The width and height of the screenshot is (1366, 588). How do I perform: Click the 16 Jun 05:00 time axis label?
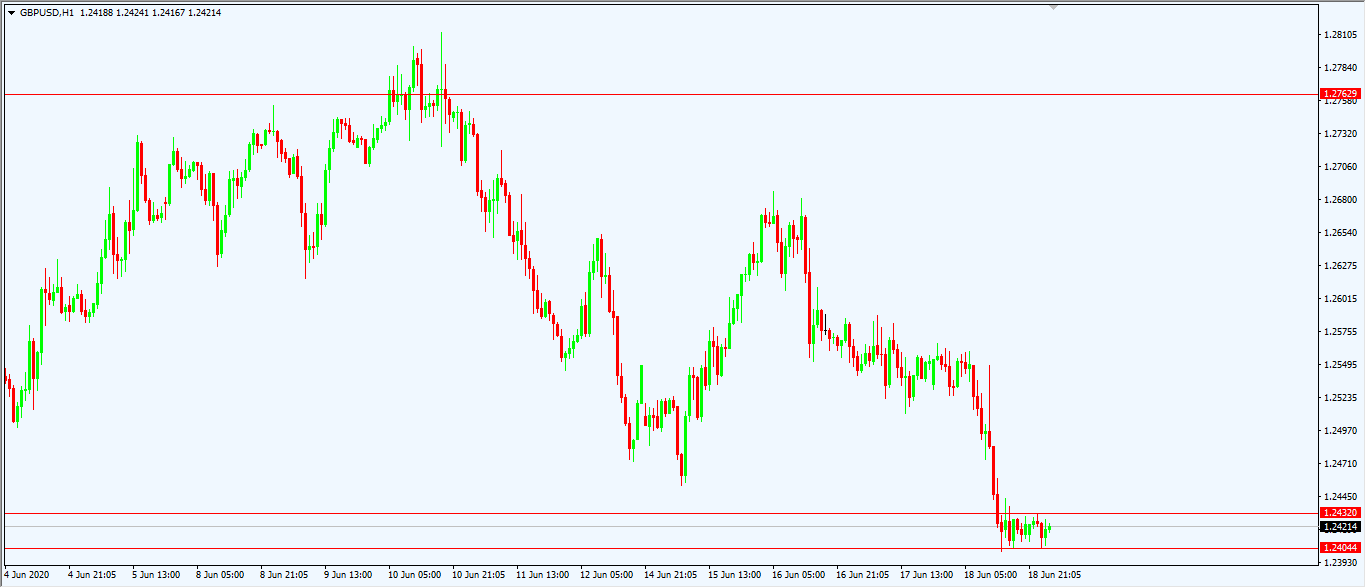(x=799, y=575)
